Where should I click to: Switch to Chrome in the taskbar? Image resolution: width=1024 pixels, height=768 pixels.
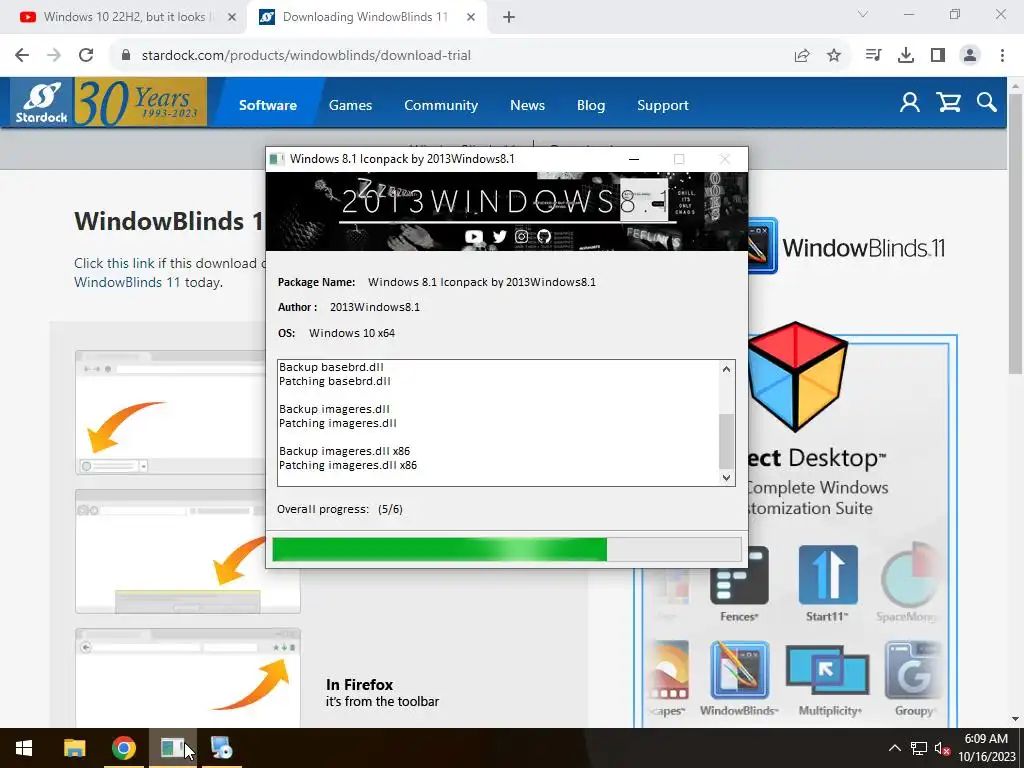[x=123, y=748]
